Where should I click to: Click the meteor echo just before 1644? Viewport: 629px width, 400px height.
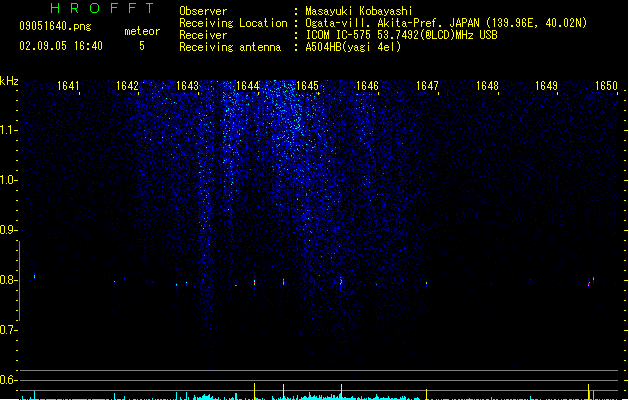click(x=254, y=282)
